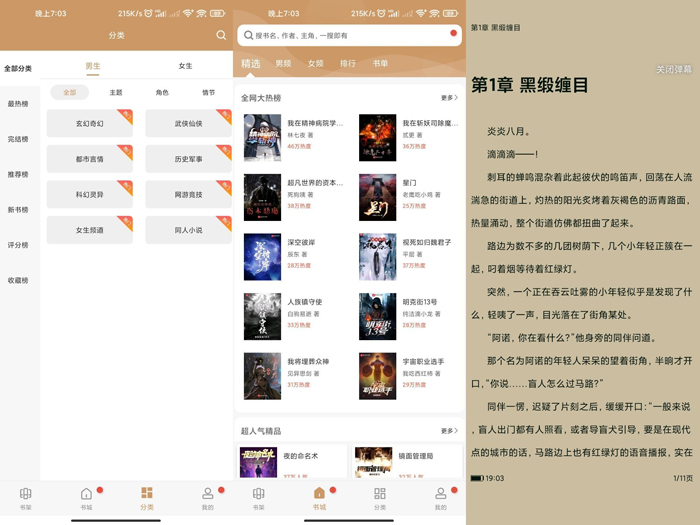This screenshot has width=700, height=525.
Task: Tap the search icon in the 分类 header
Action: click(221, 35)
